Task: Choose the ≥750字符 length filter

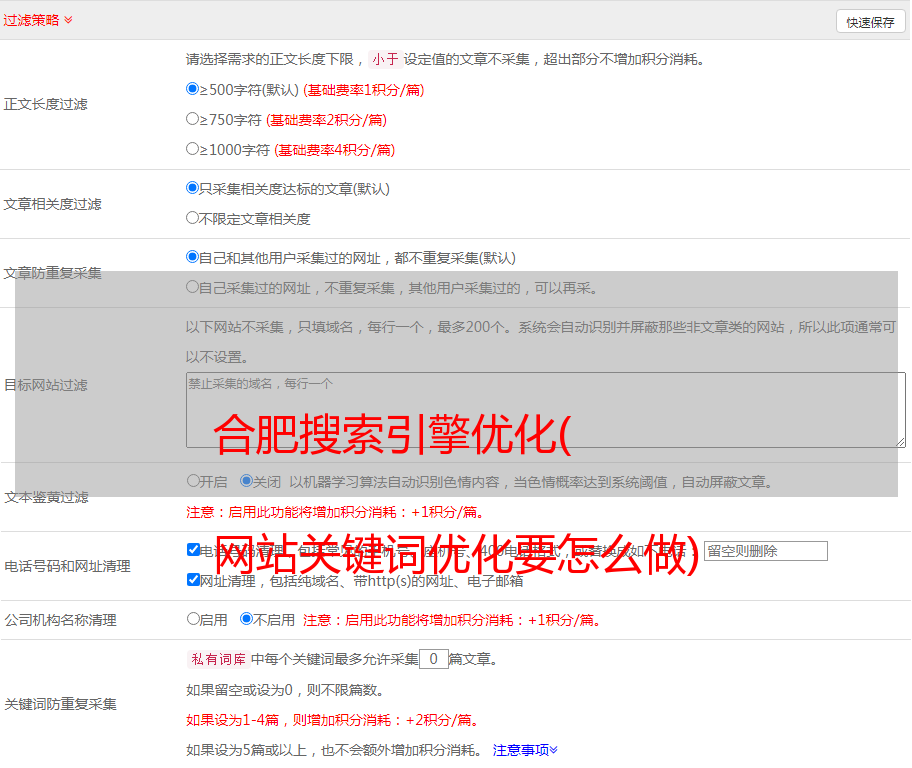Action: (193, 119)
